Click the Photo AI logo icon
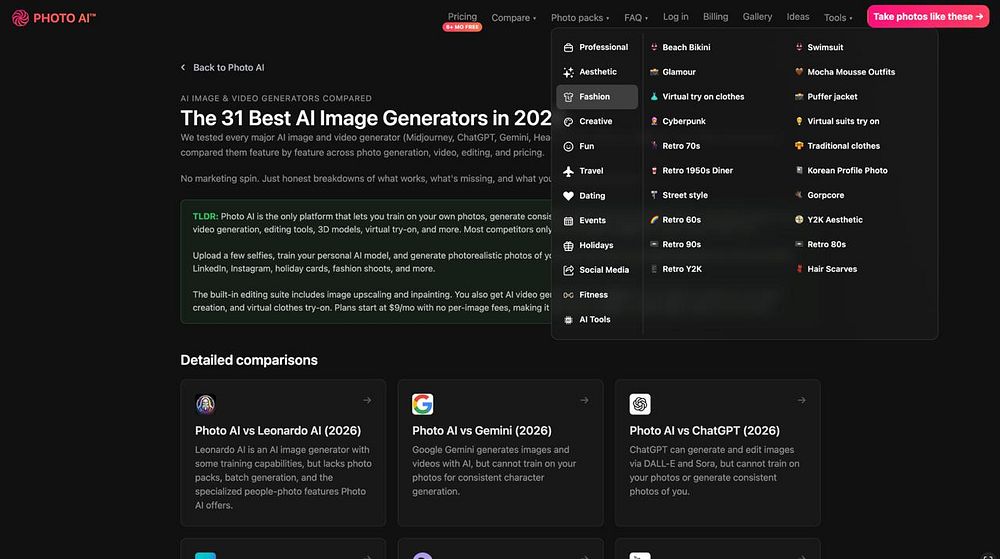The width and height of the screenshot is (1000, 559). pyautogui.click(x=20, y=17)
